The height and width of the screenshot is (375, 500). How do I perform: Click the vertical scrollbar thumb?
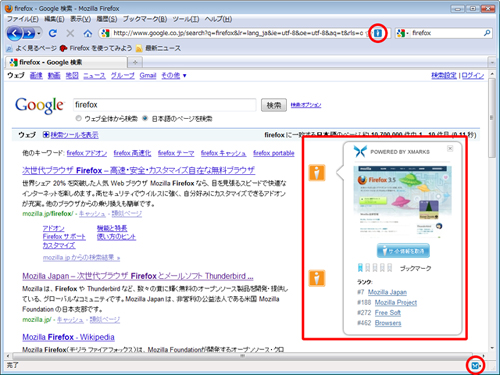[x=492, y=117]
